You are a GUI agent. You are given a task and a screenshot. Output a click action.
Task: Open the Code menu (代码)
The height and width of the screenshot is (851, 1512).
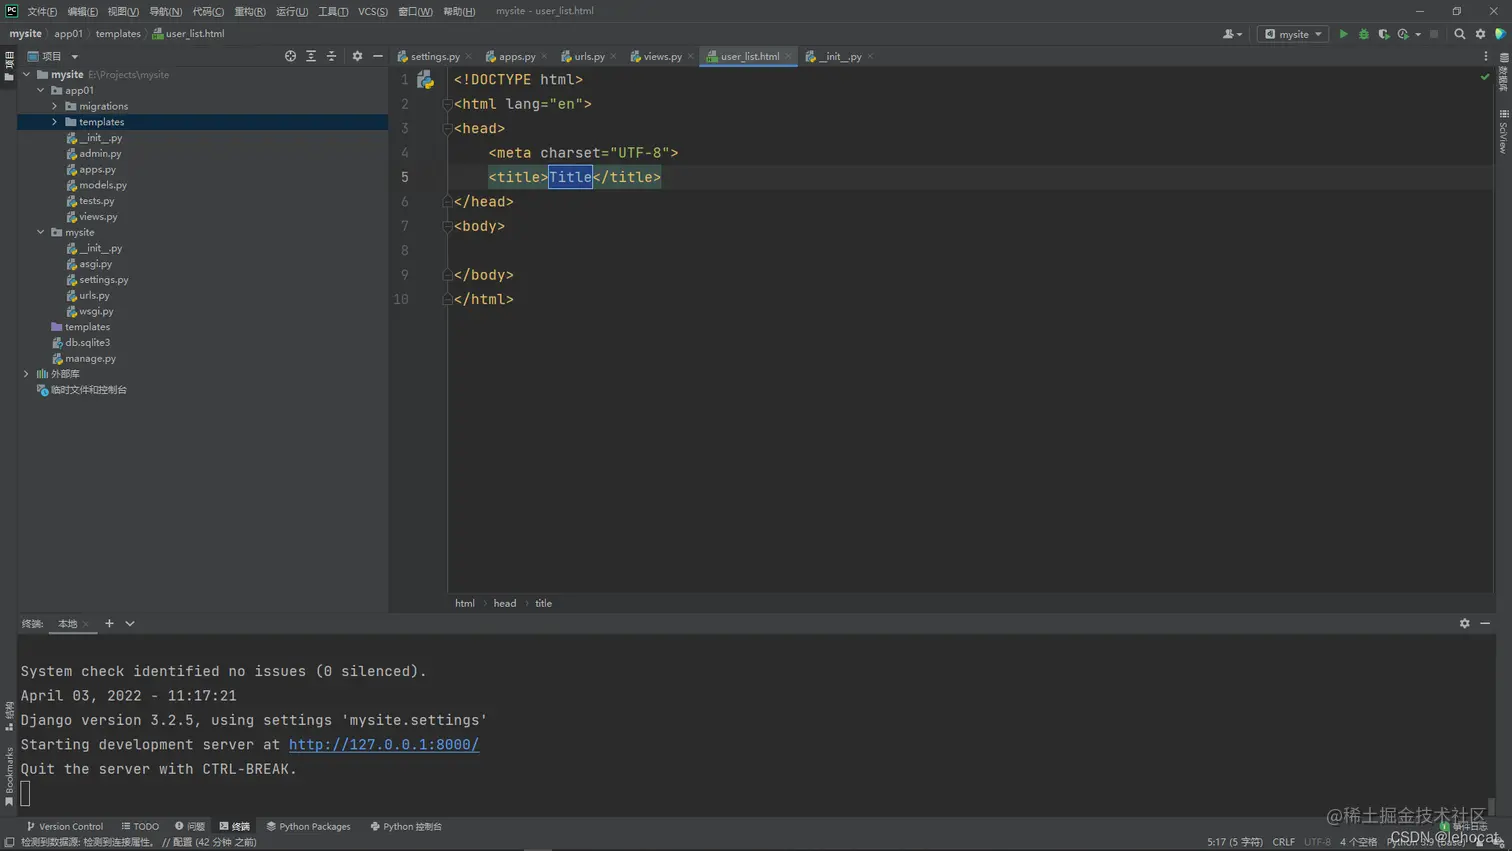coord(208,11)
